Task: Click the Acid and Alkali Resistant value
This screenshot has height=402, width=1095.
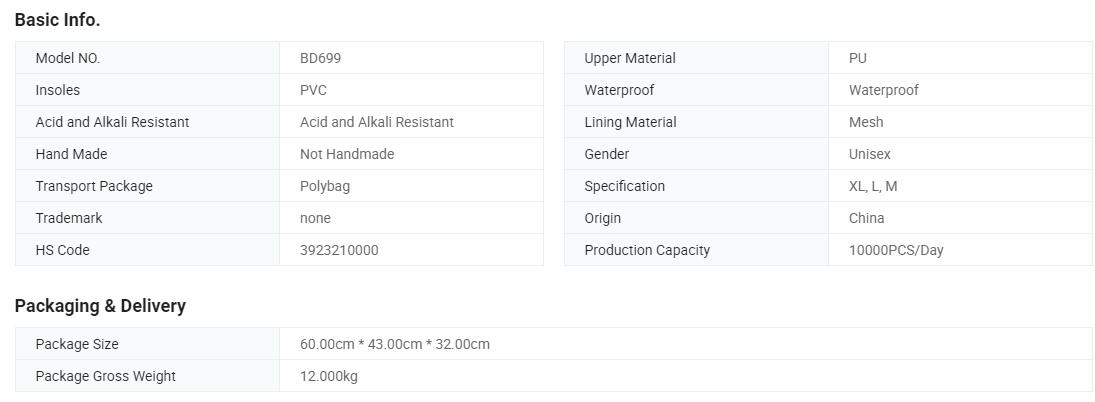Action: tap(376, 122)
